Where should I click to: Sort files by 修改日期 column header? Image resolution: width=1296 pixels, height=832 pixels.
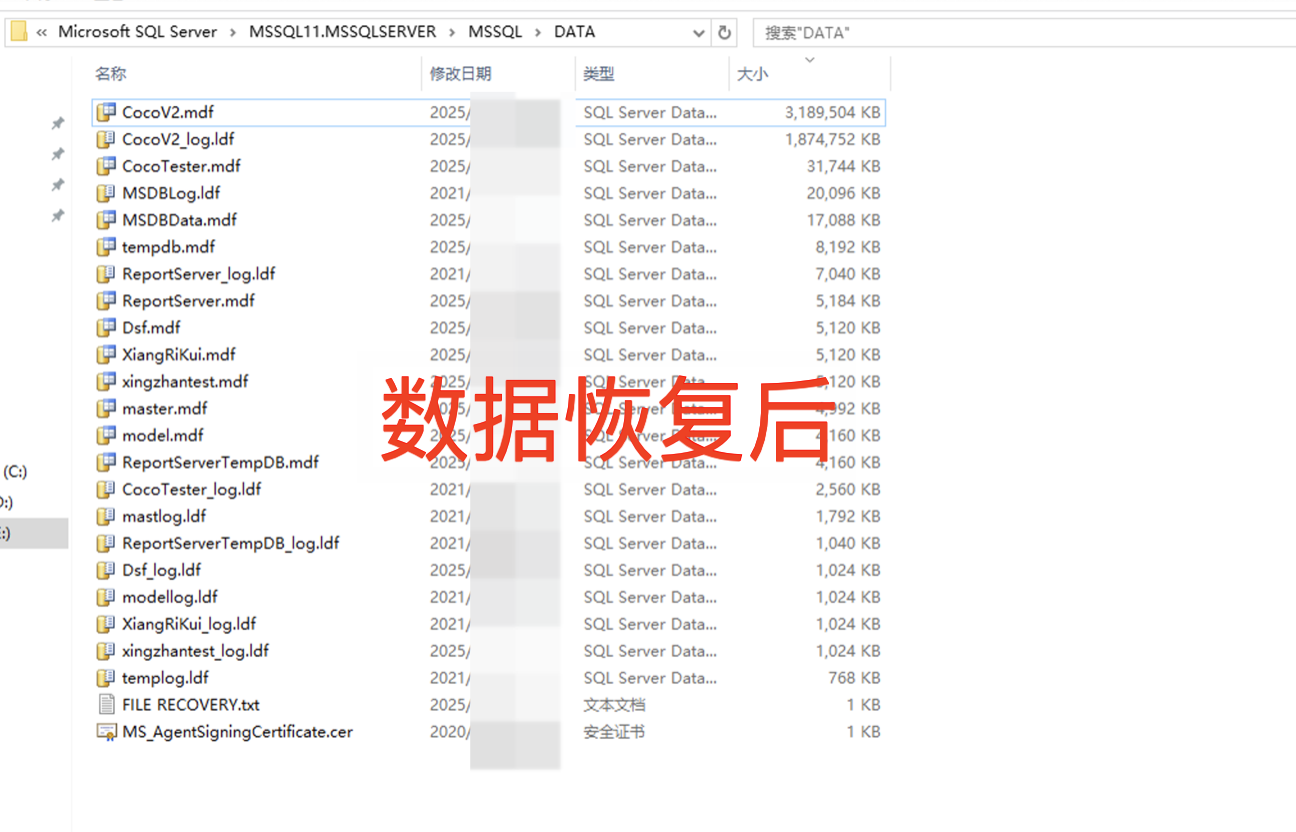pyautogui.click(x=460, y=74)
